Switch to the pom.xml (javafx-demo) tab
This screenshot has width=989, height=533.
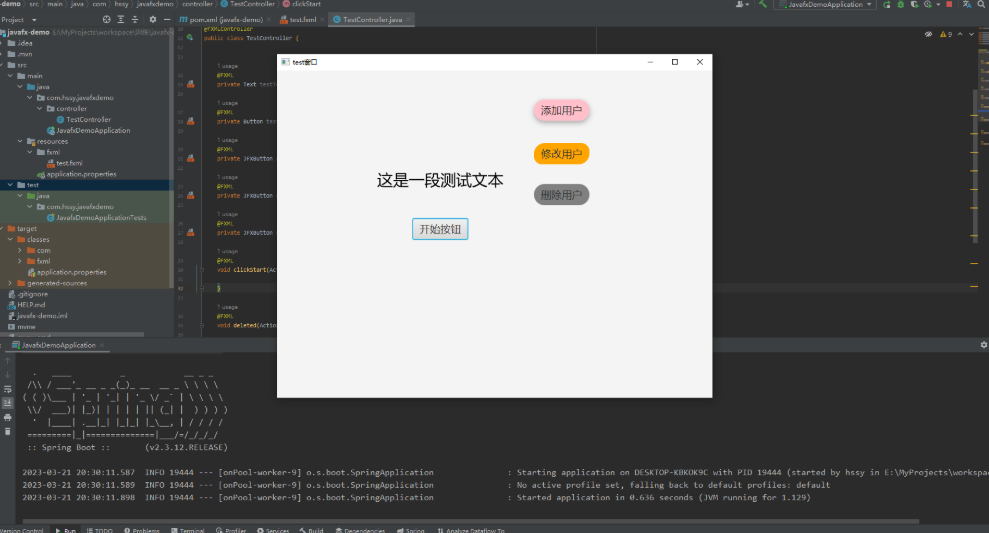[225, 20]
